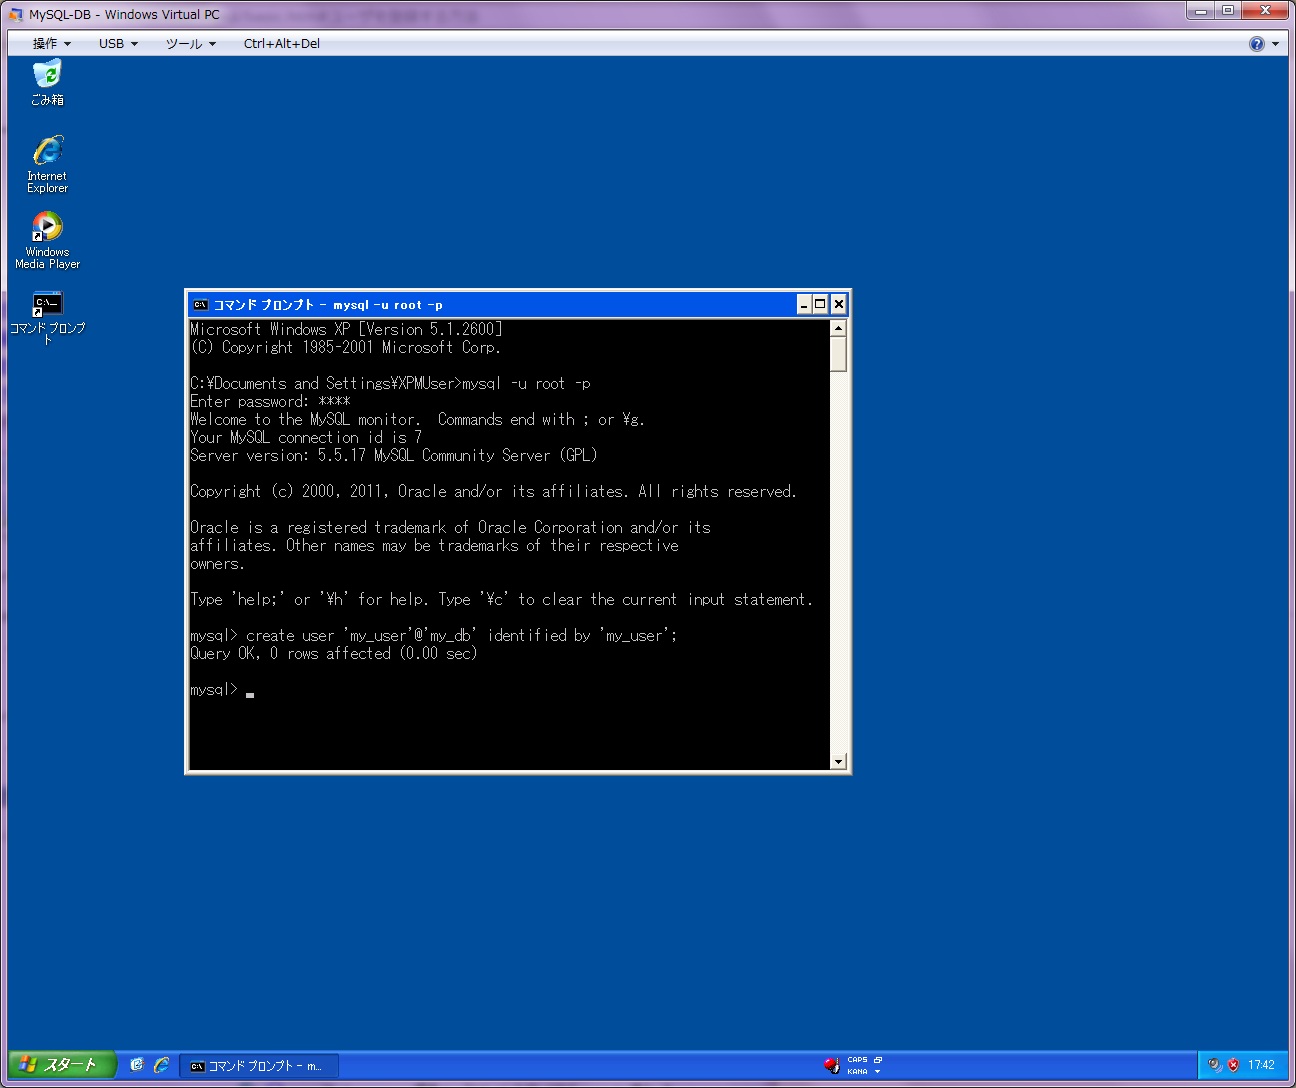Click the Virtual PC help icon
Screen dimensions: 1296x1088
point(1257,44)
